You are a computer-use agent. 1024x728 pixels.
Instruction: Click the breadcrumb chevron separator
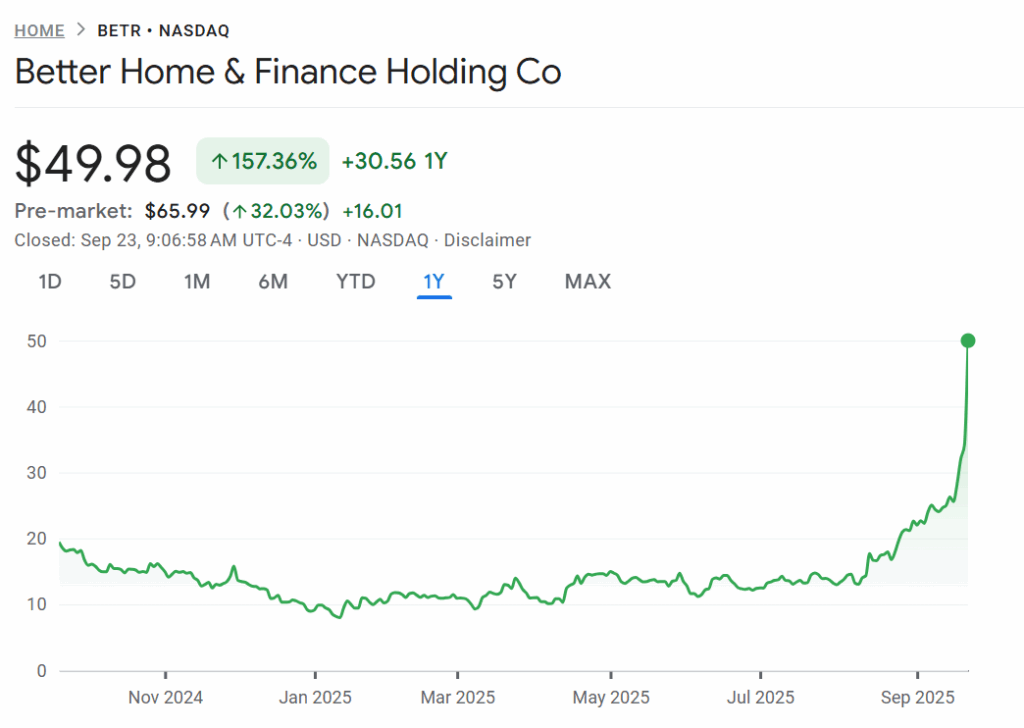coord(81,30)
